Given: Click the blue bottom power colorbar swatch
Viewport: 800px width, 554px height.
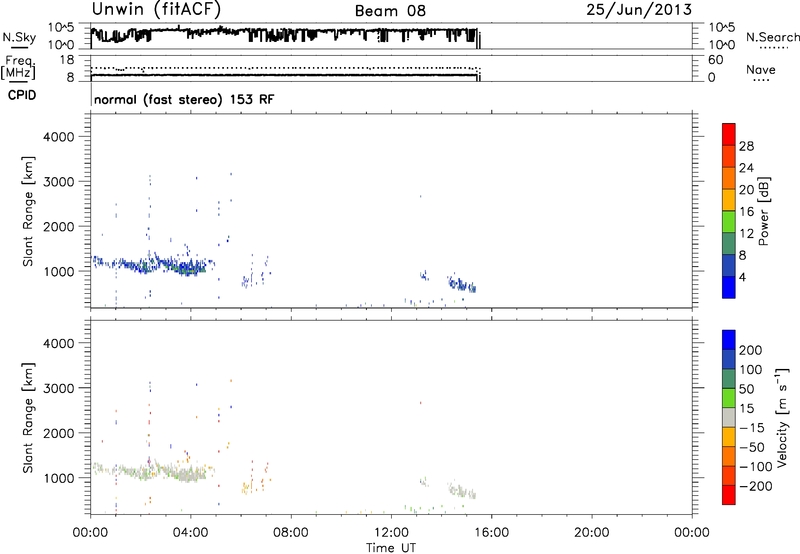Looking at the screenshot, I should pyautogui.click(x=729, y=287).
